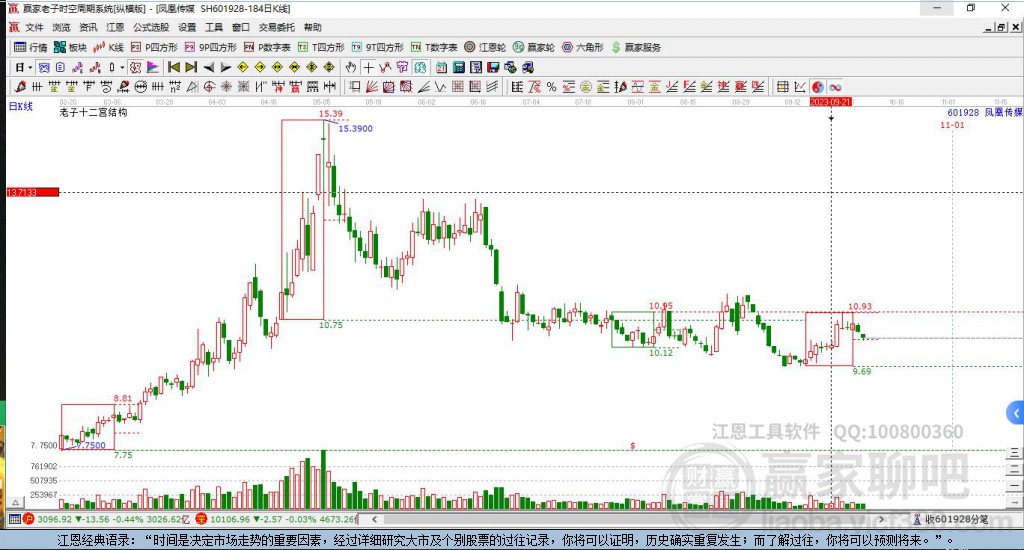Click the red floppy save icon
Viewport: 1024px width, 550px height.
(x=493, y=67)
